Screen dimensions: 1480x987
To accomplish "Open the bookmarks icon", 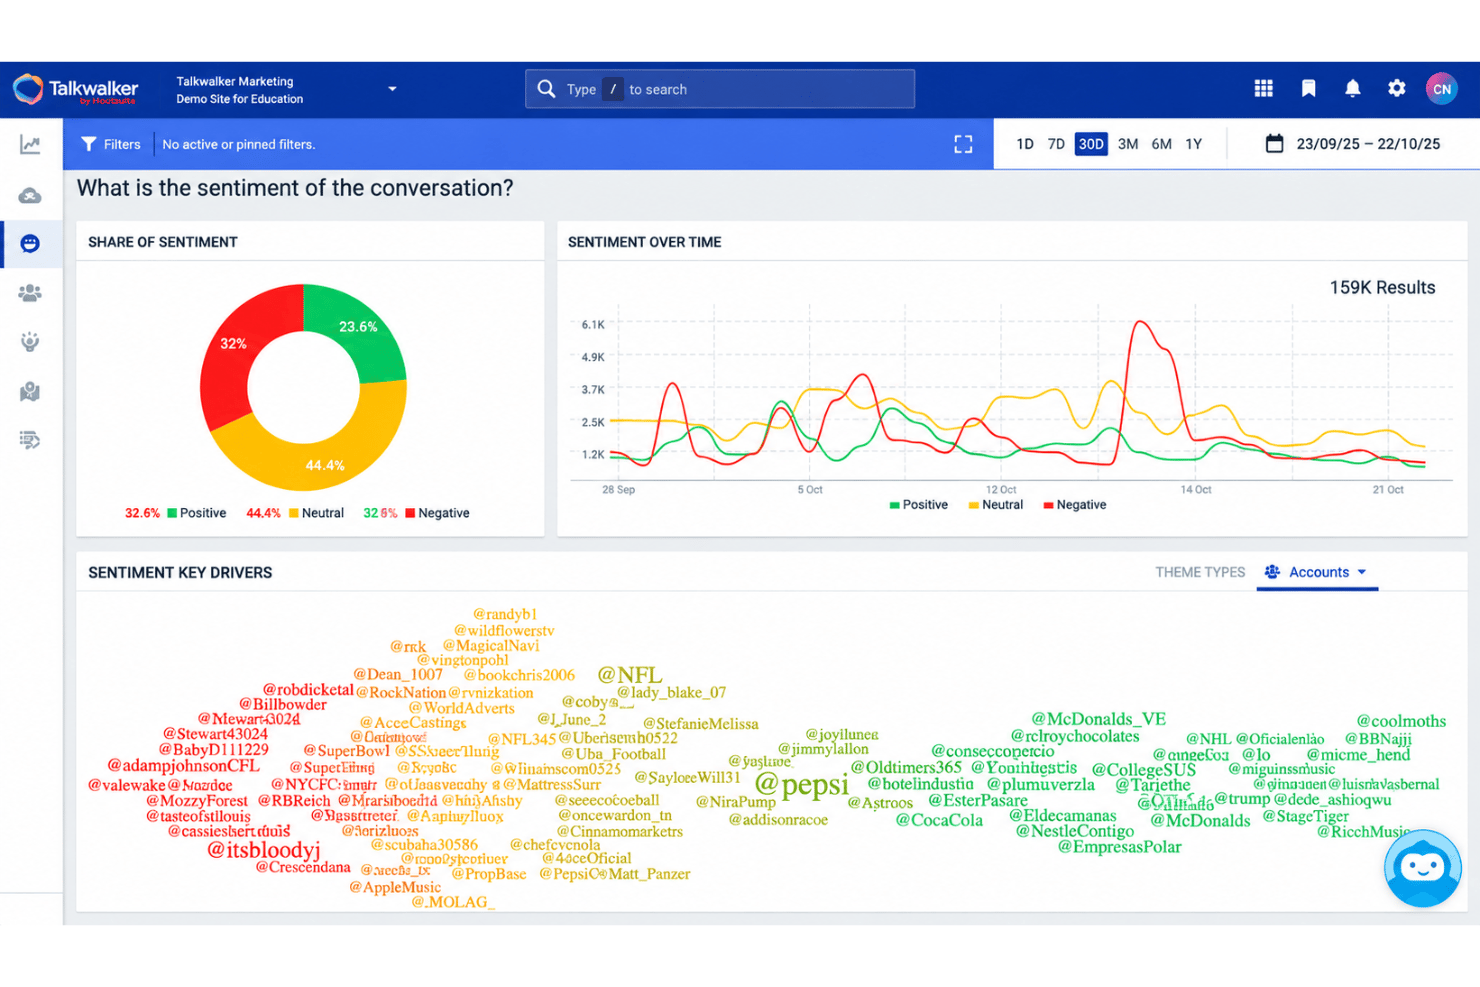I will click(1308, 89).
